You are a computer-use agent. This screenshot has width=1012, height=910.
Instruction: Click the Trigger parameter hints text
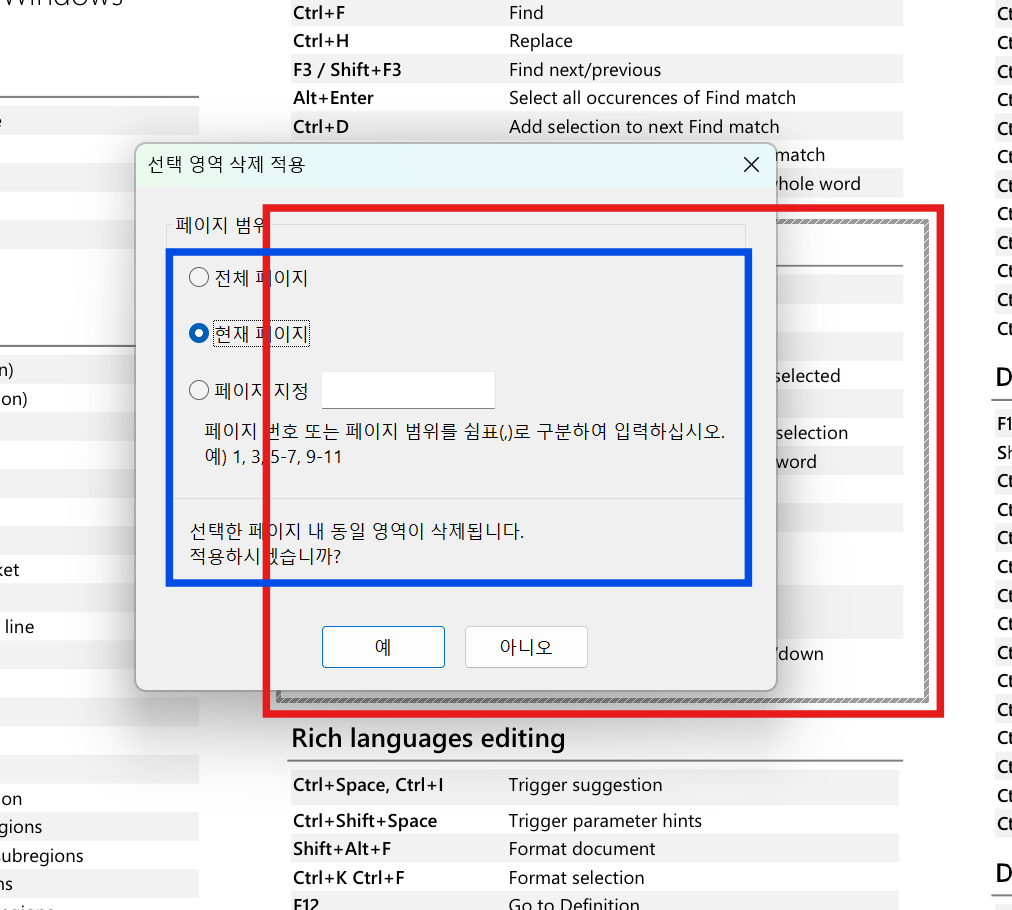click(605, 821)
